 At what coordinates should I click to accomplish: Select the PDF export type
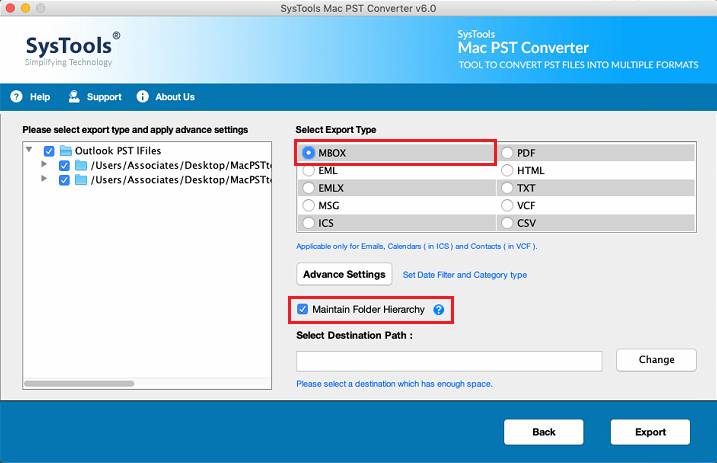(x=507, y=153)
